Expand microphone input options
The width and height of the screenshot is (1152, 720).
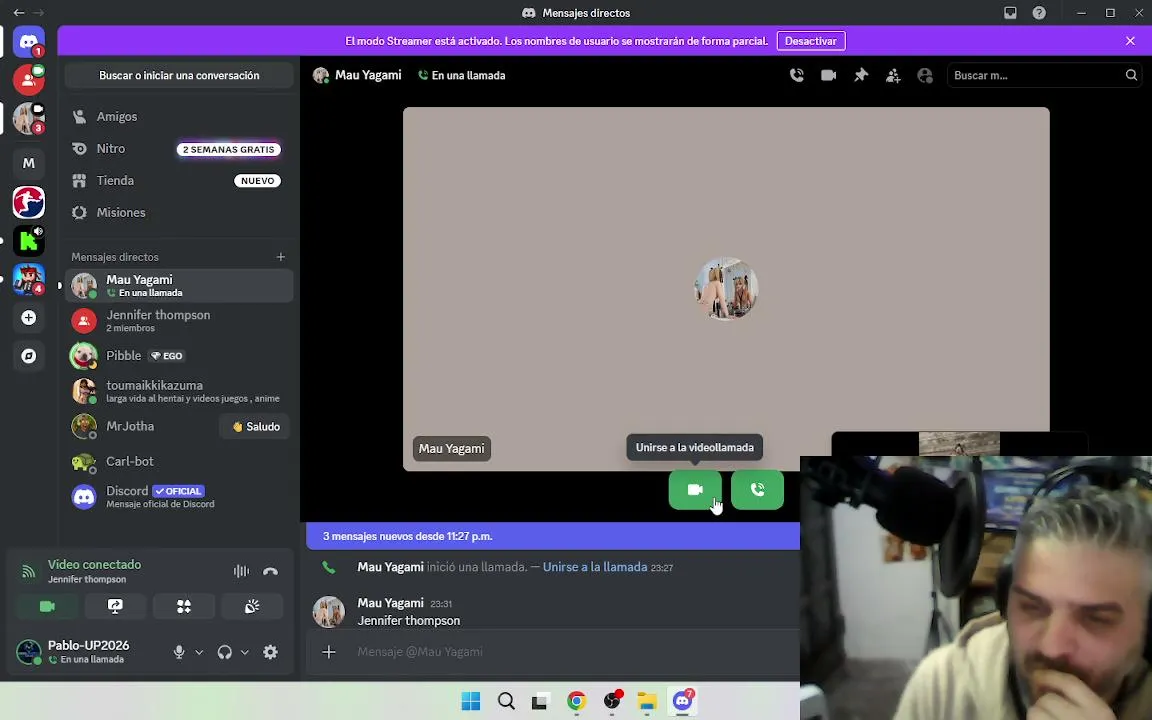point(199,652)
